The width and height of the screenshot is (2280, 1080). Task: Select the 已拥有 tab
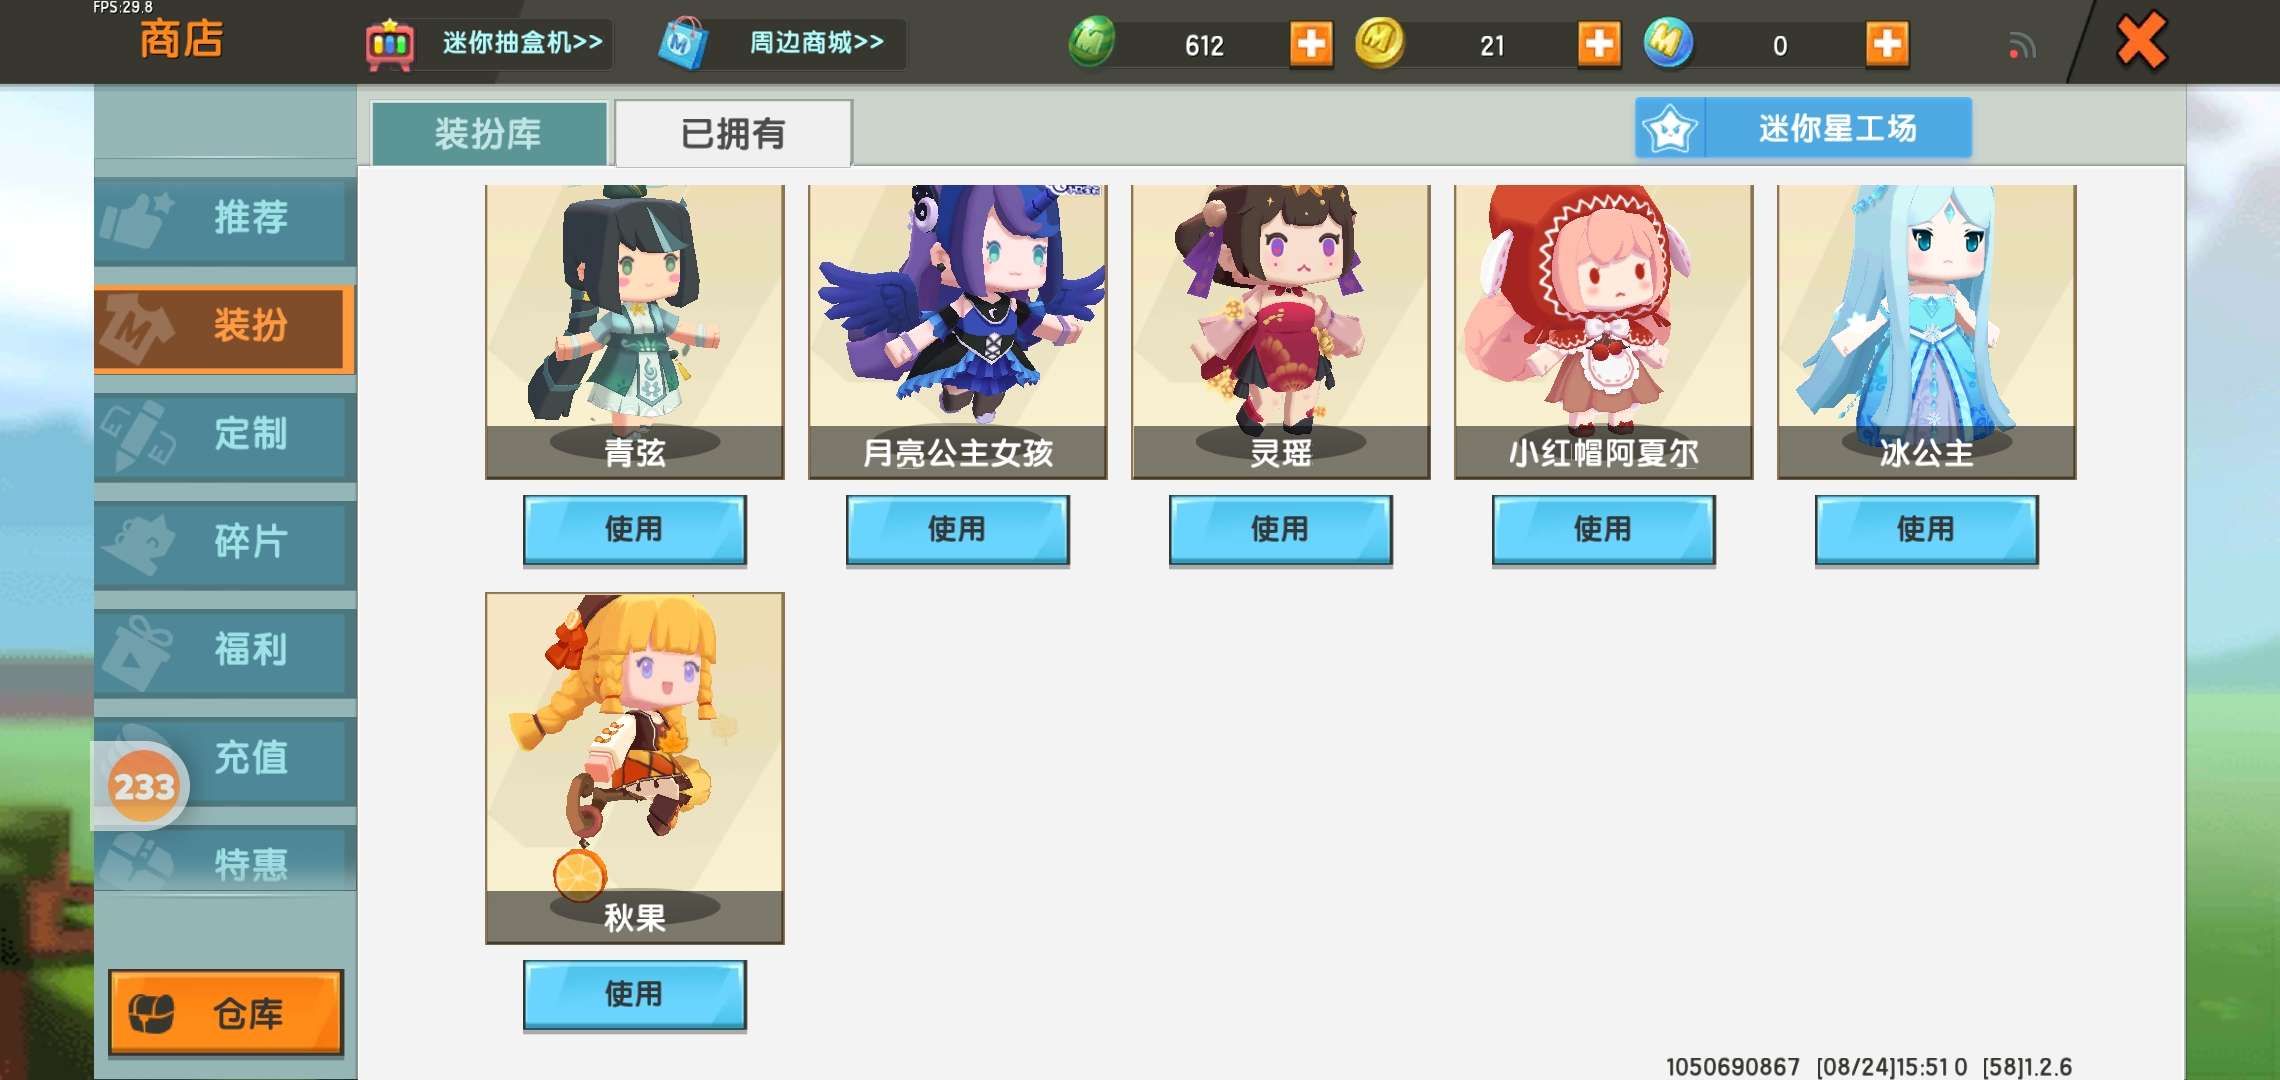point(733,133)
